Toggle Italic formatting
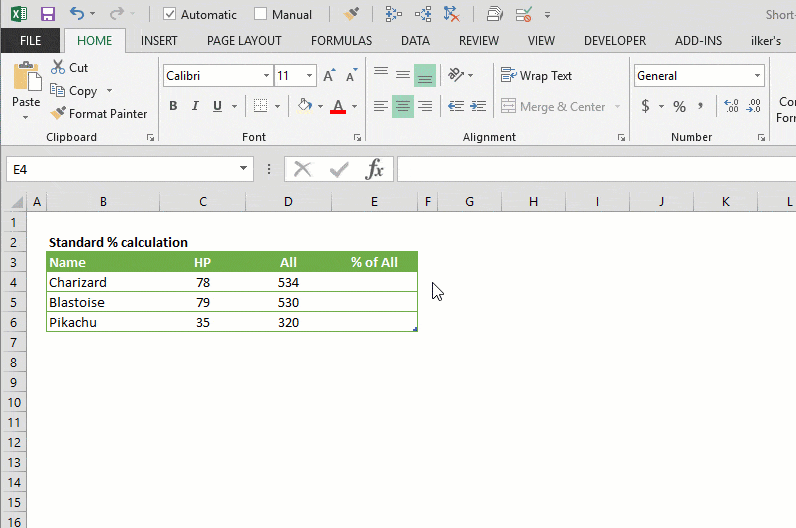 tap(195, 106)
